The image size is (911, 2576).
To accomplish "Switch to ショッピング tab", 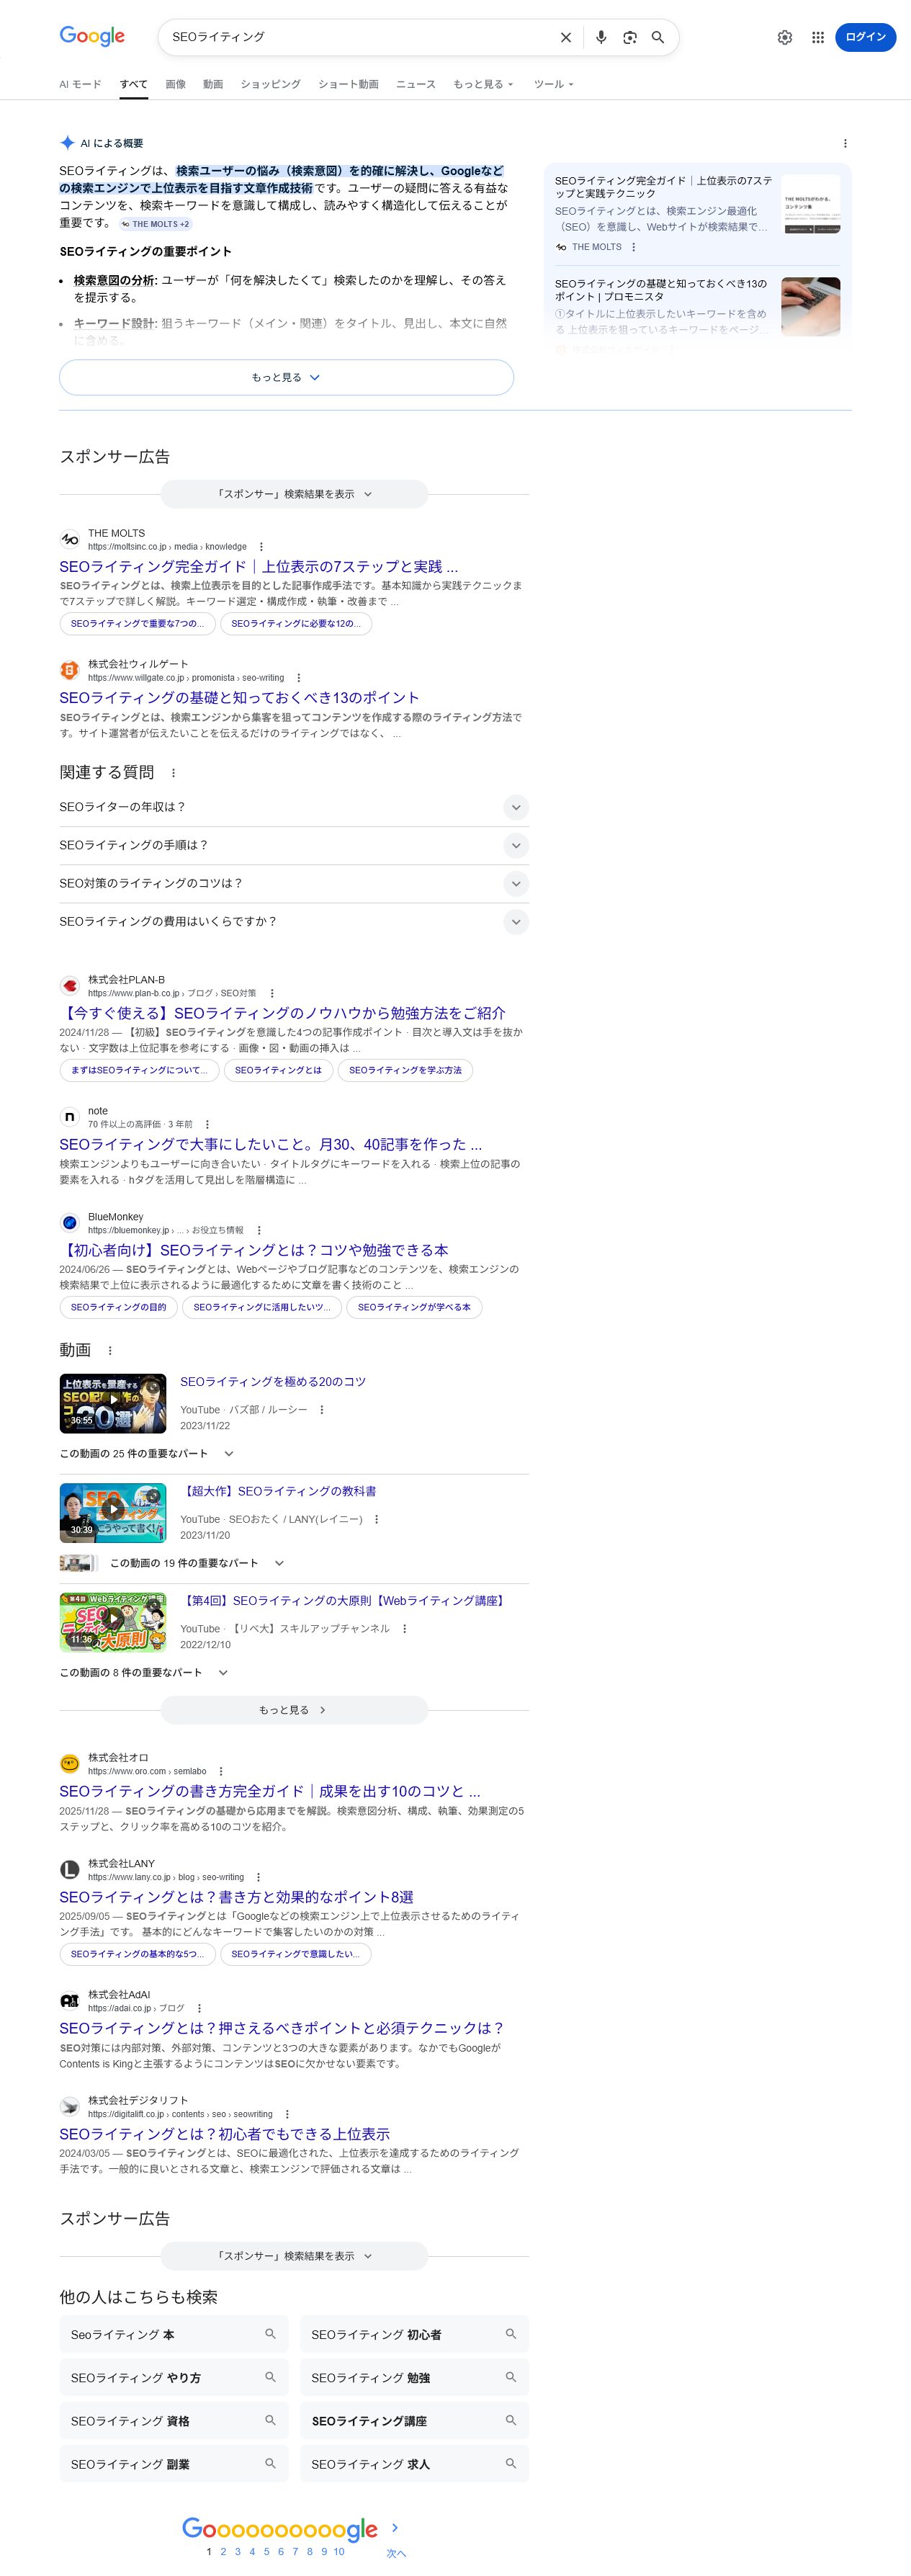I will (x=270, y=84).
